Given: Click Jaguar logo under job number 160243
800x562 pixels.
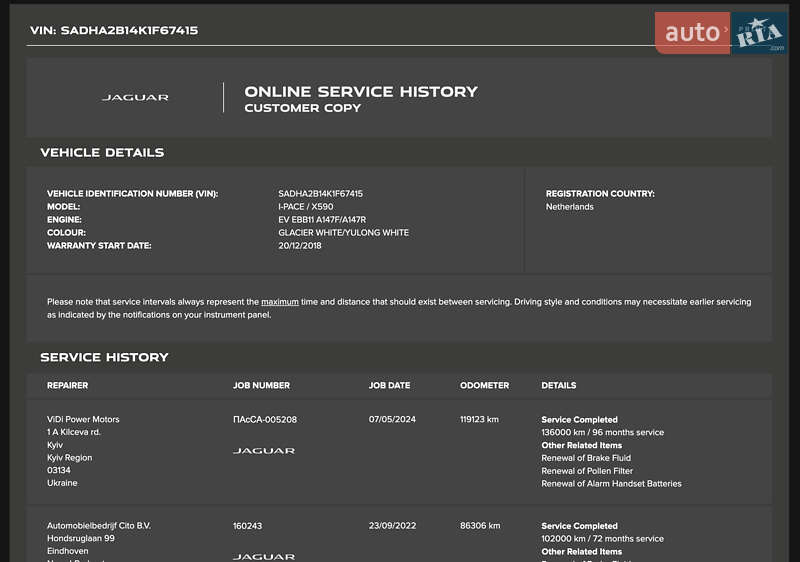Looking at the screenshot, I should click(x=264, y=556).
